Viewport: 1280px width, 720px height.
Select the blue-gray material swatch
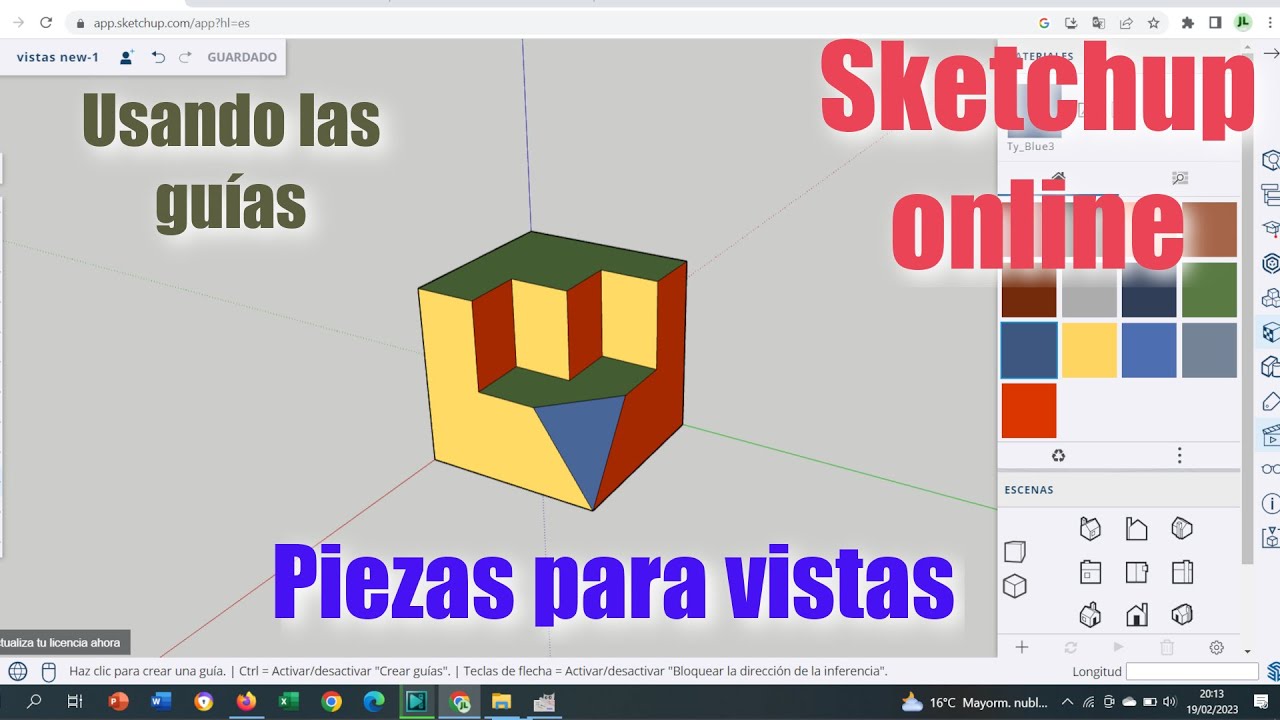[1209, 350]
